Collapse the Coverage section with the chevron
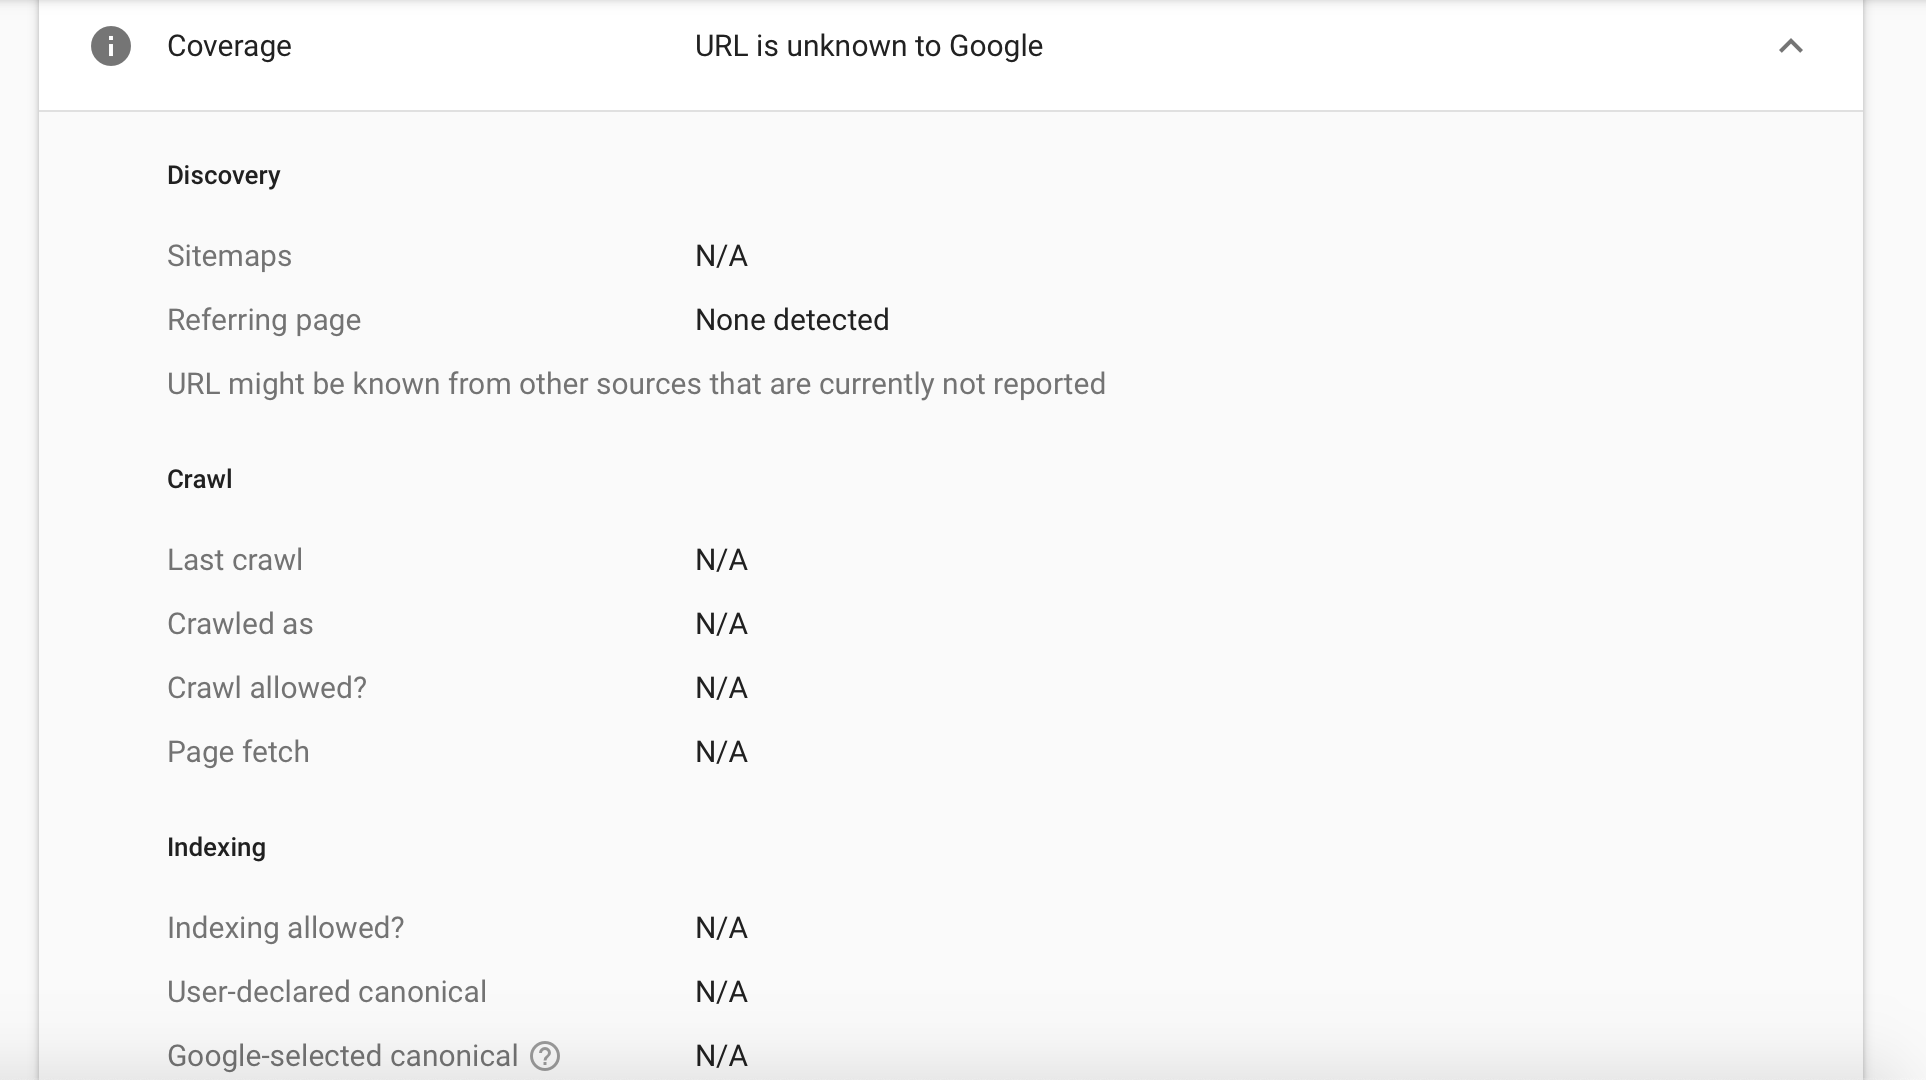This screenshot has width=1926, height=1080. click(1790, 46)
